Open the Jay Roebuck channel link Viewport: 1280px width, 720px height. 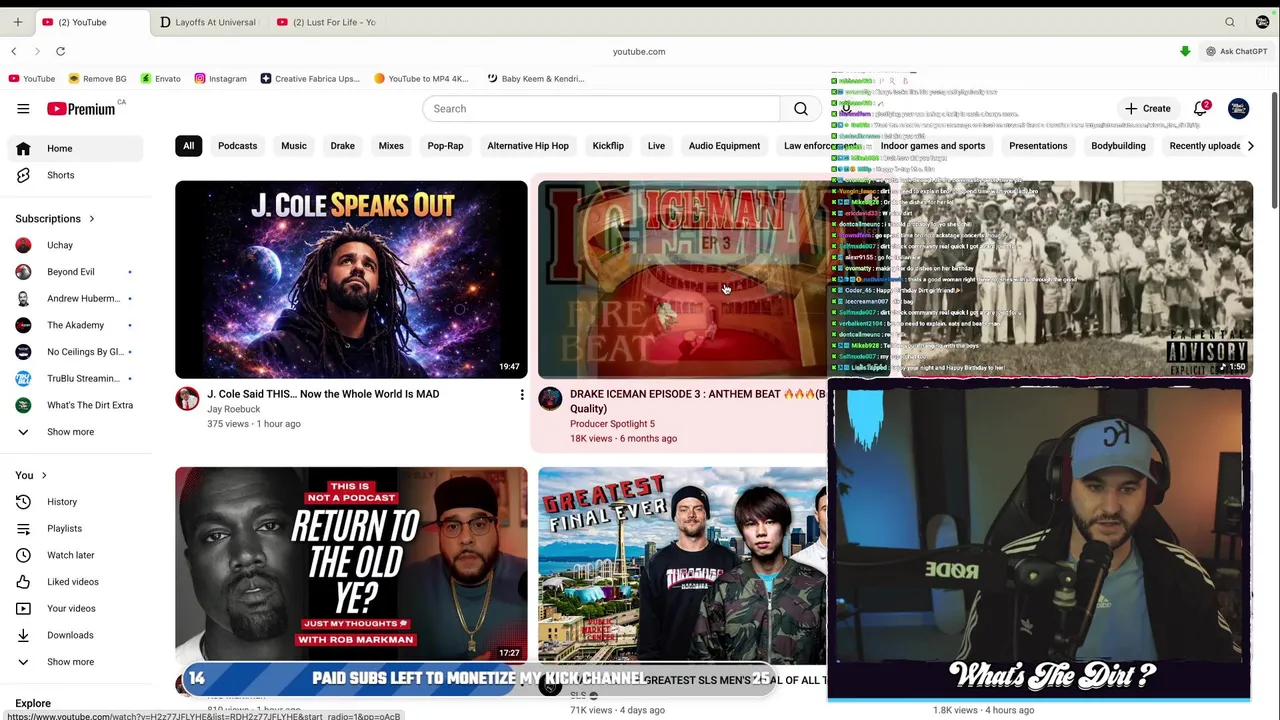[x=233, y=409]
